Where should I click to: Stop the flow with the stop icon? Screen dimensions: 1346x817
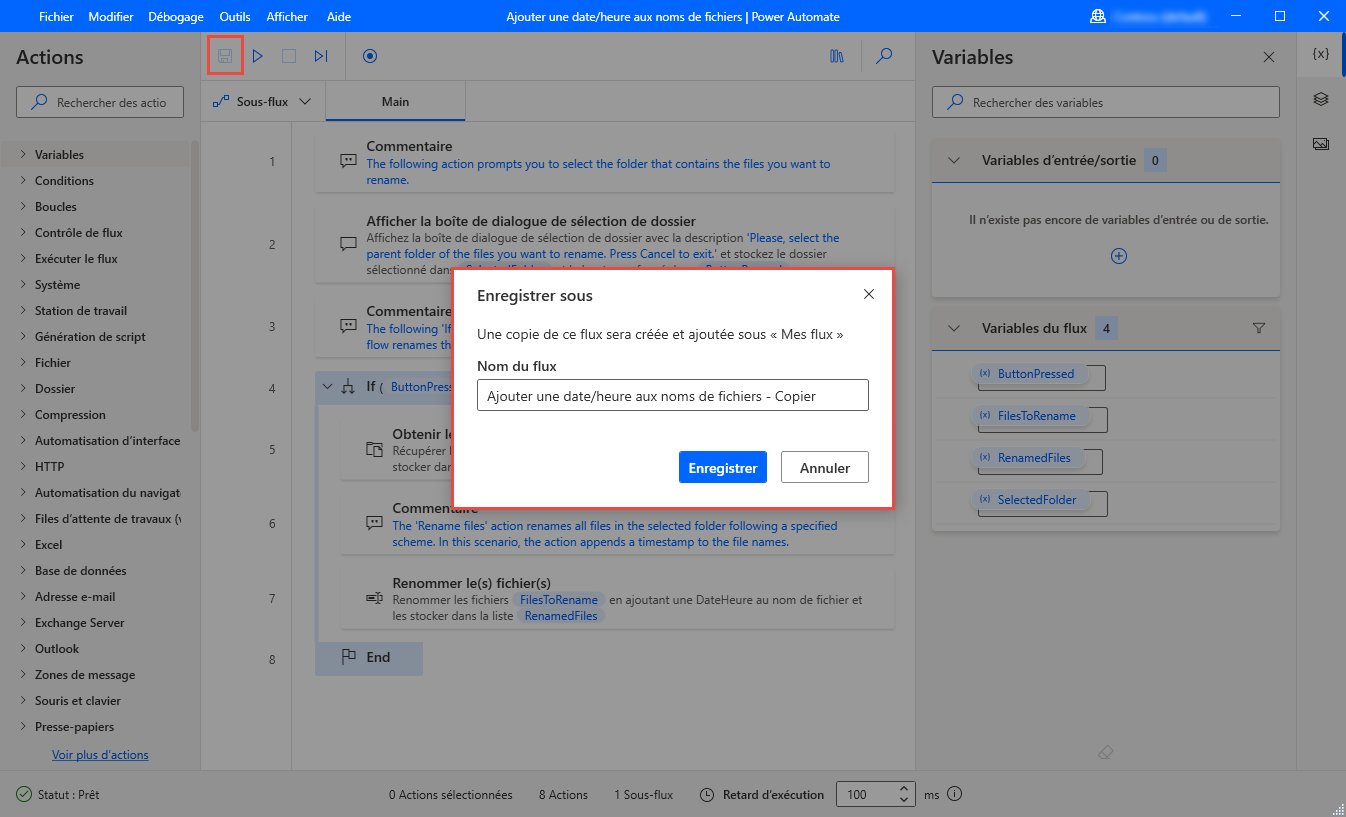click(x=289, y=56)
